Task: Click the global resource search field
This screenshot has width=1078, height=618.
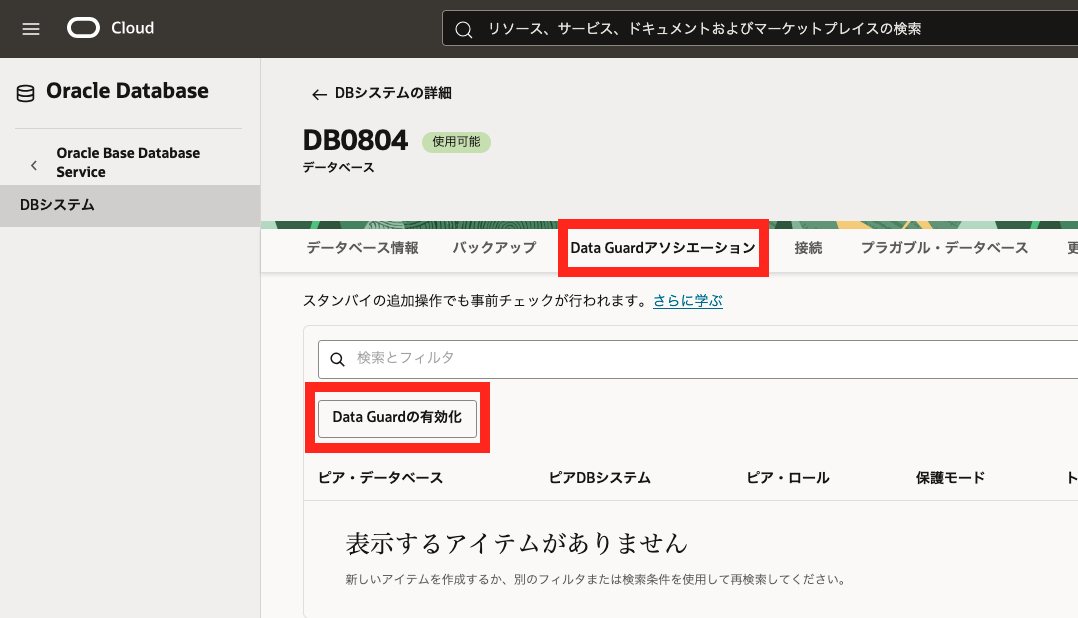Action: click(760, 29)
